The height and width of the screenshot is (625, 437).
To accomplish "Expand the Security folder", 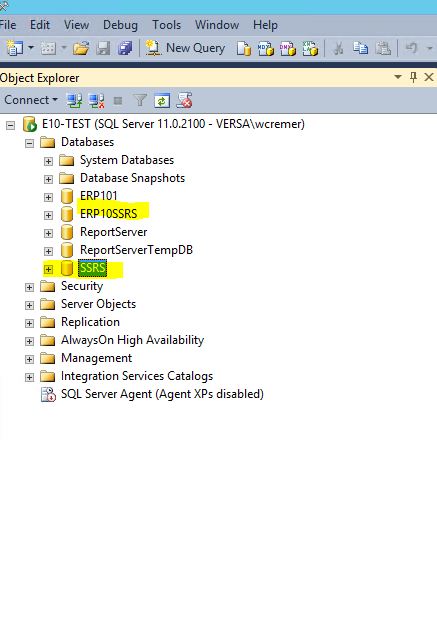I will [x=29, y=287].
